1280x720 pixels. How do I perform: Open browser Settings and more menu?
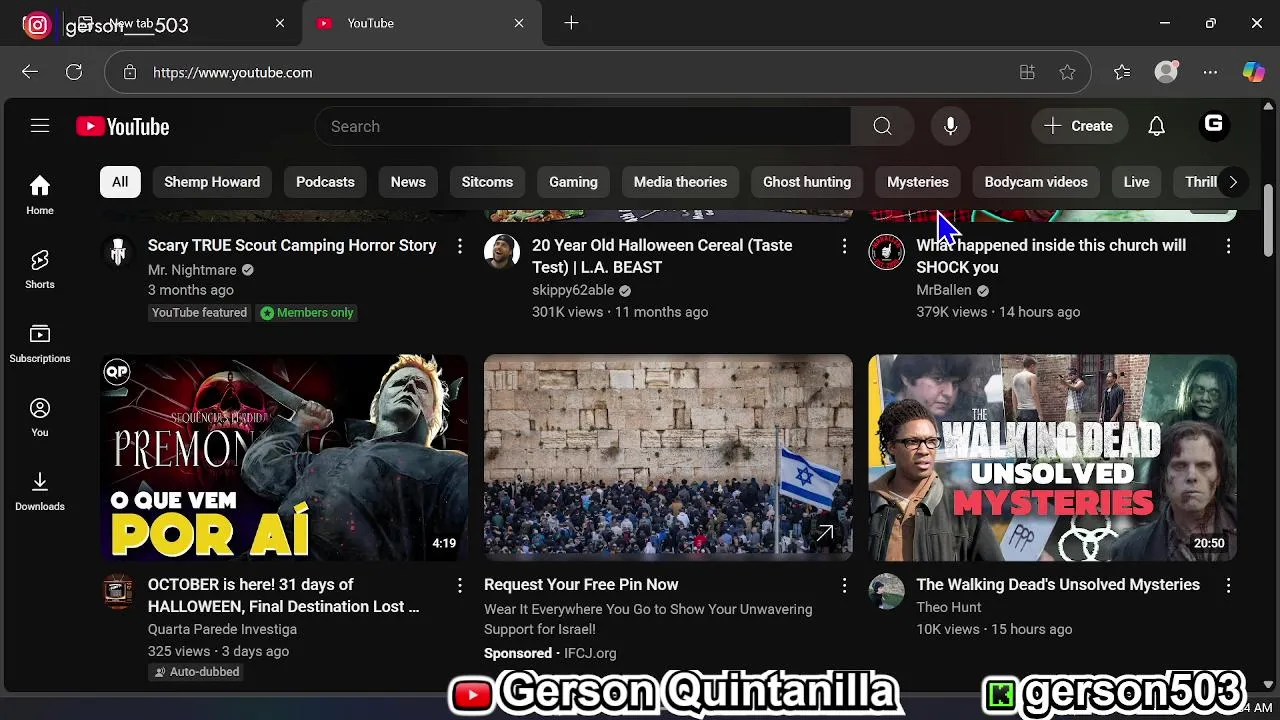pos(1210,72)
